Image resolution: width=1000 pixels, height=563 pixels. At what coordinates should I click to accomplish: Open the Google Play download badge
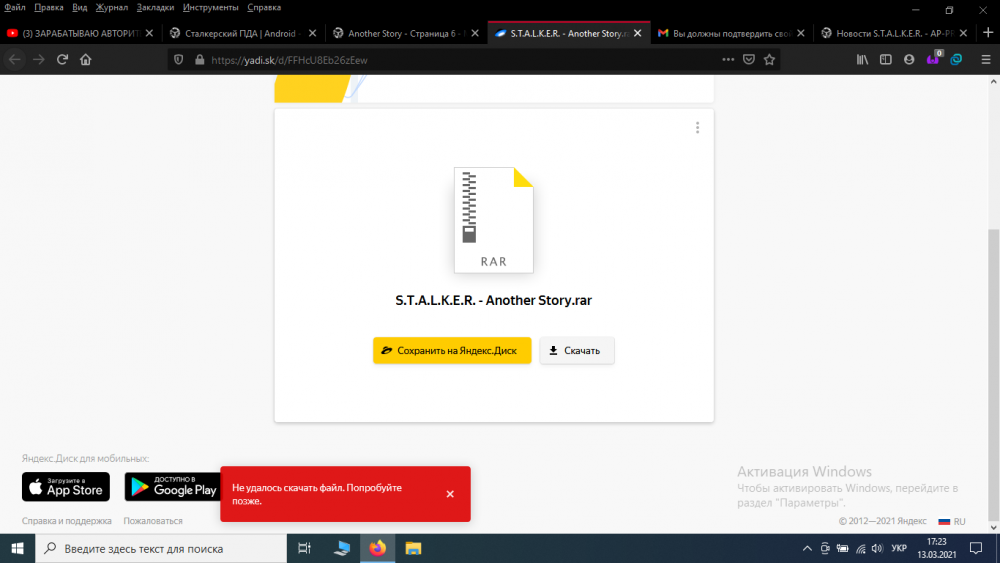pyautogui.click(x=173, y=486)
